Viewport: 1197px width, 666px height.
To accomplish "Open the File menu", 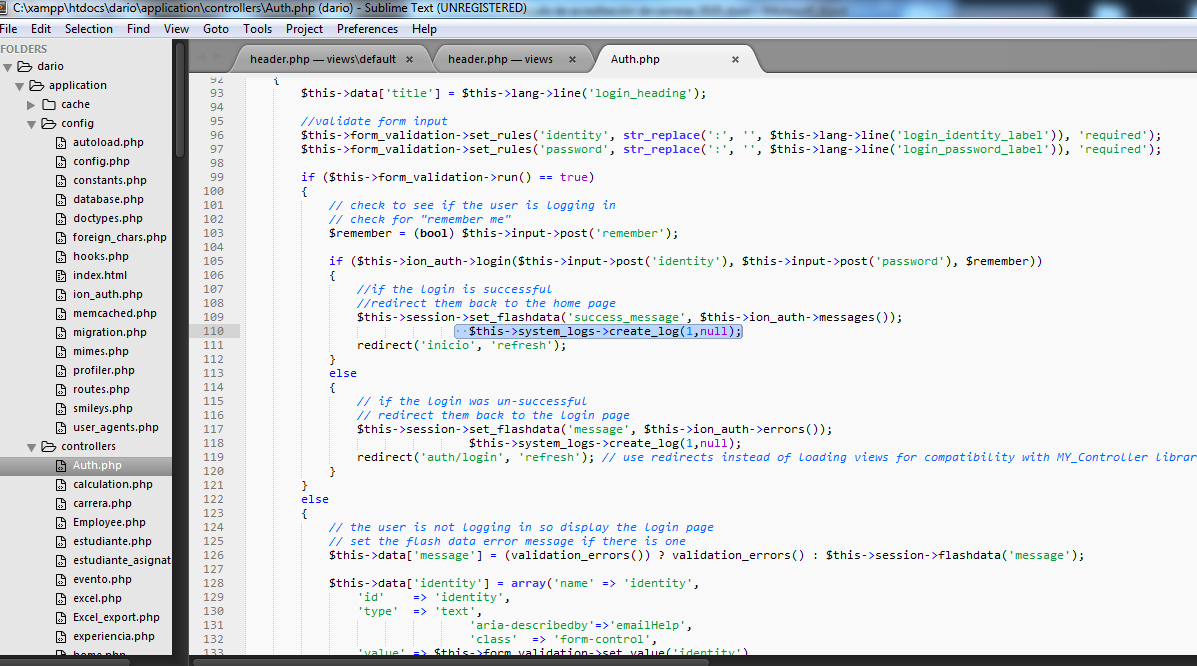I will click(x=8, y=29).
